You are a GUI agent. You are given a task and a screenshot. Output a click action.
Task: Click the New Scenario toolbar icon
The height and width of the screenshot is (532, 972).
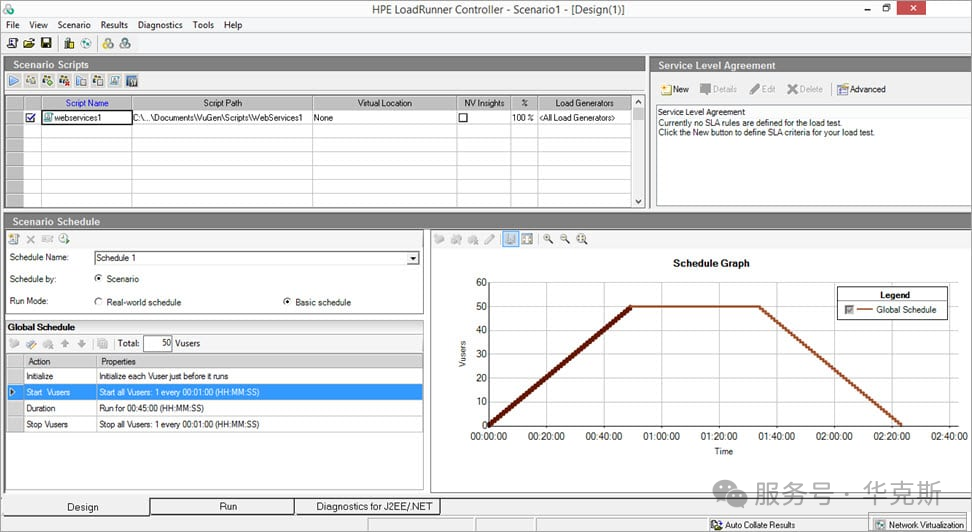tap(12, 43)
